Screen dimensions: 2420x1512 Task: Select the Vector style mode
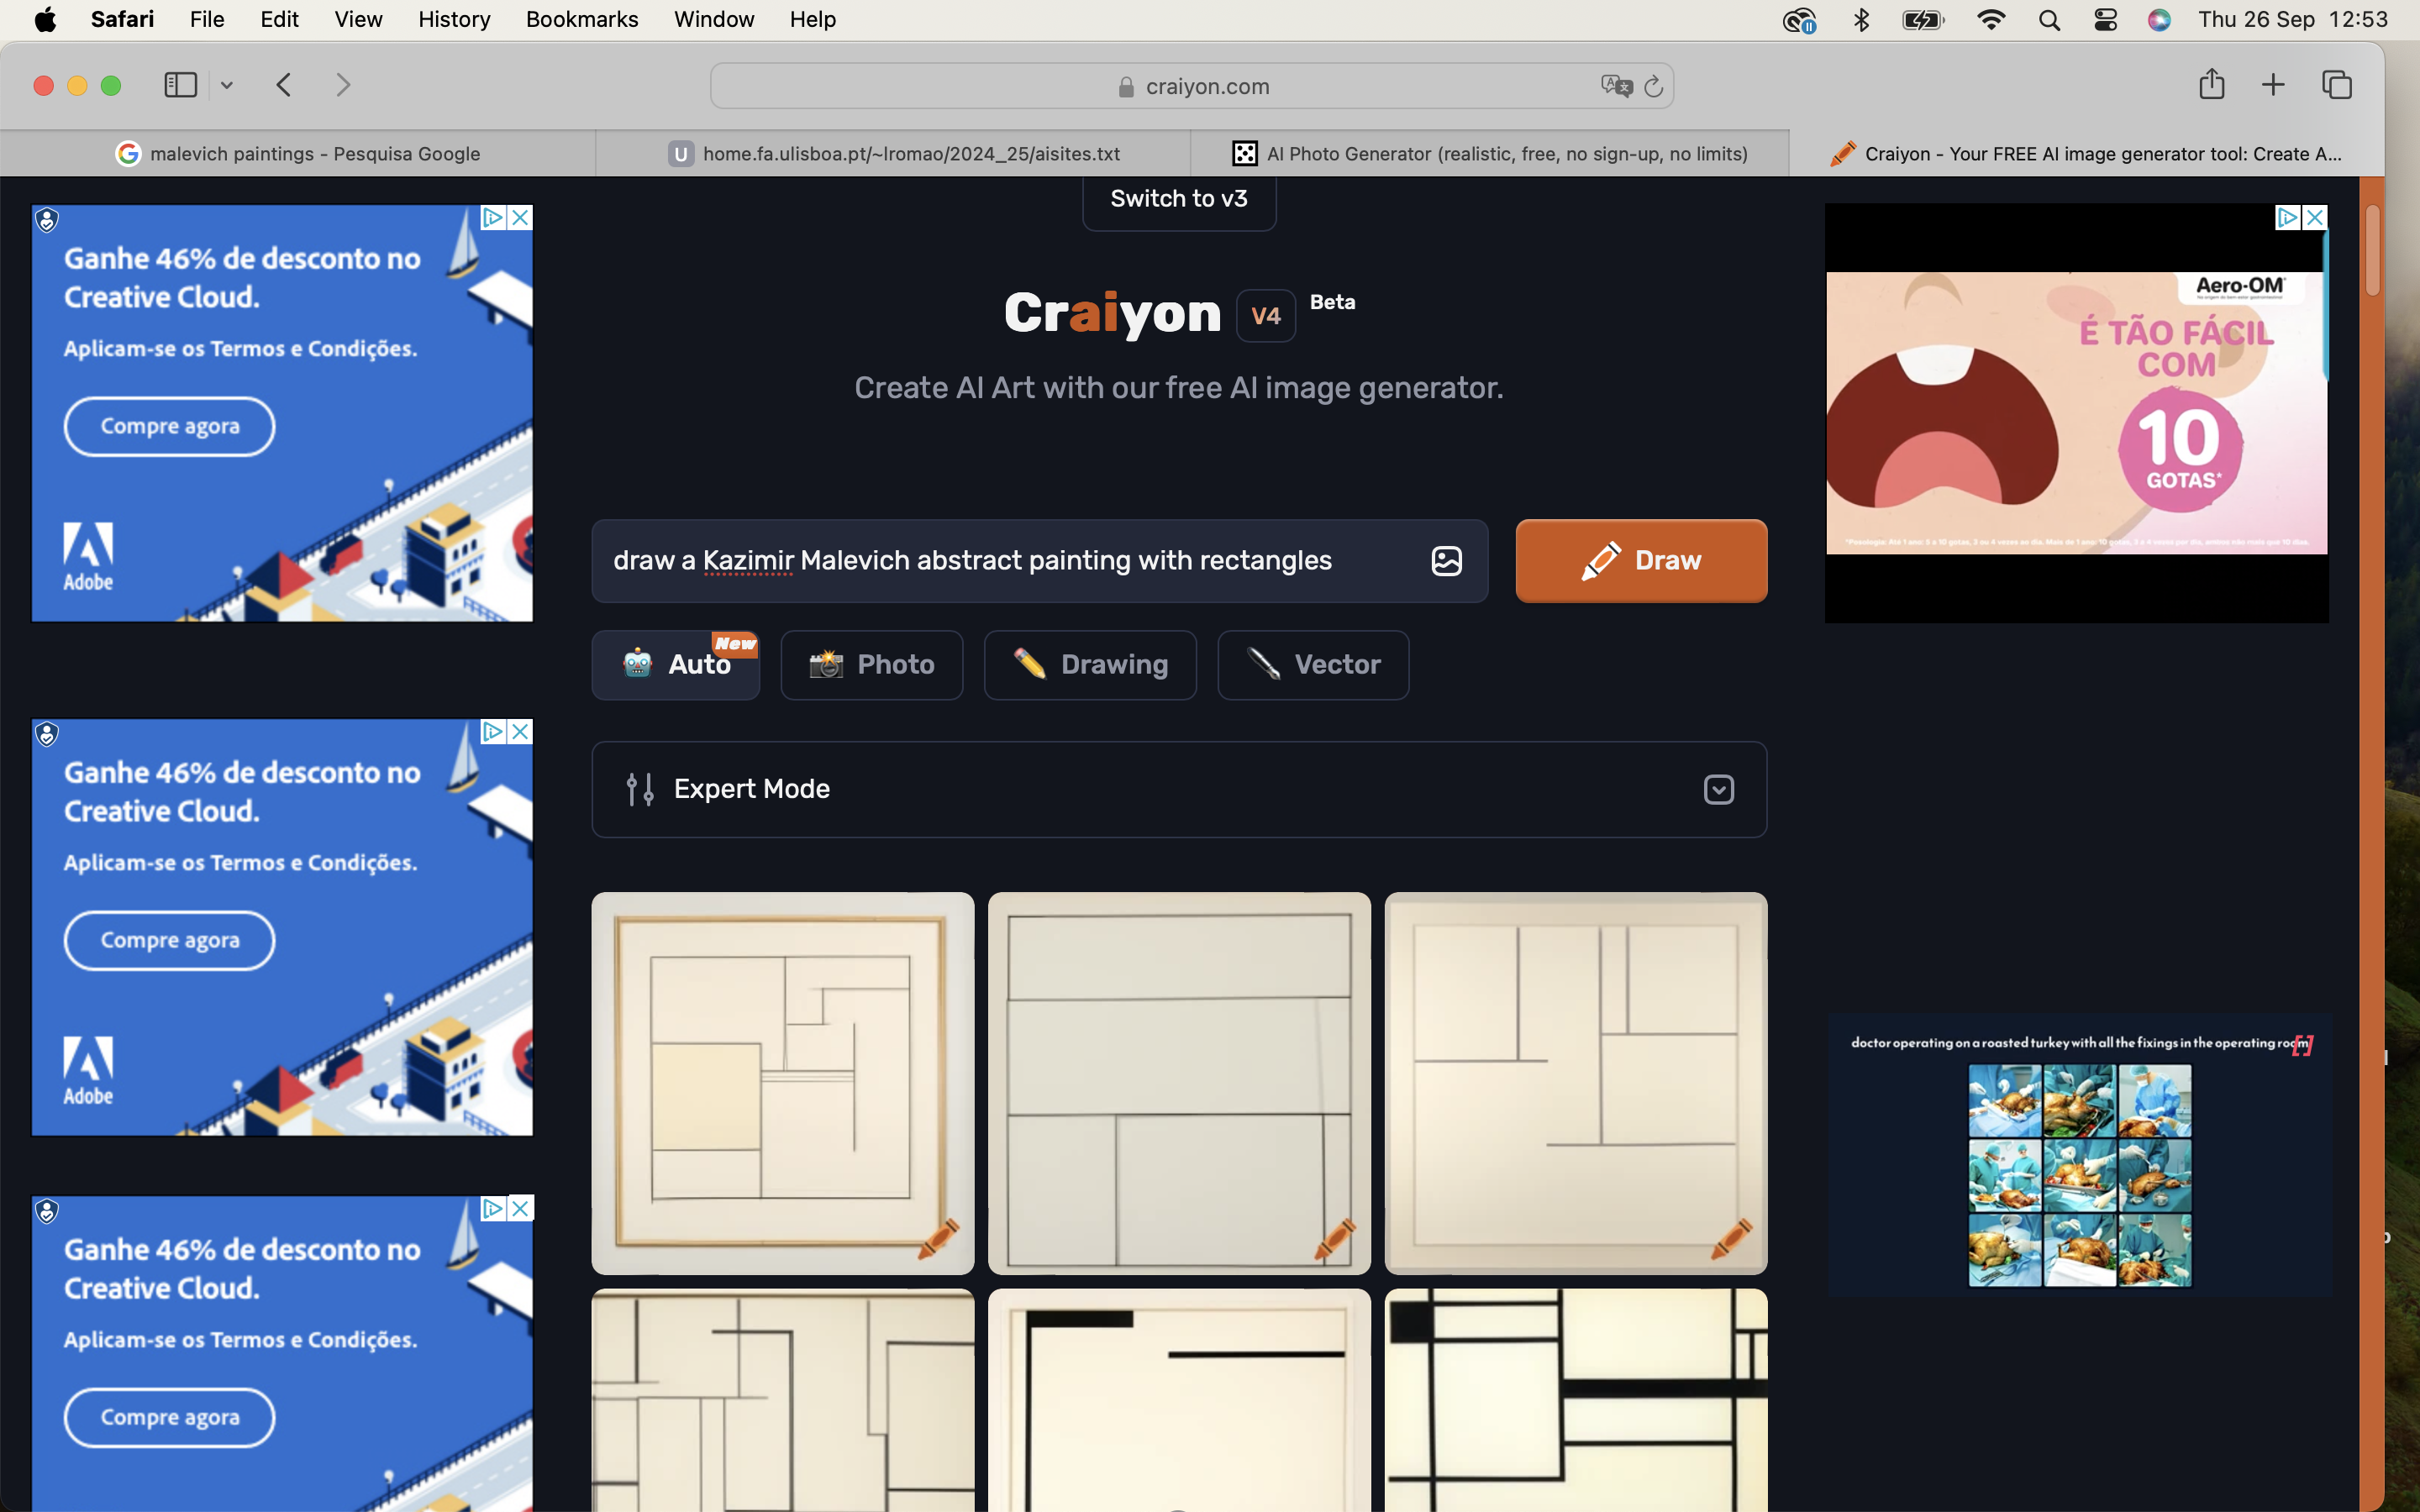click(1313, 665)
